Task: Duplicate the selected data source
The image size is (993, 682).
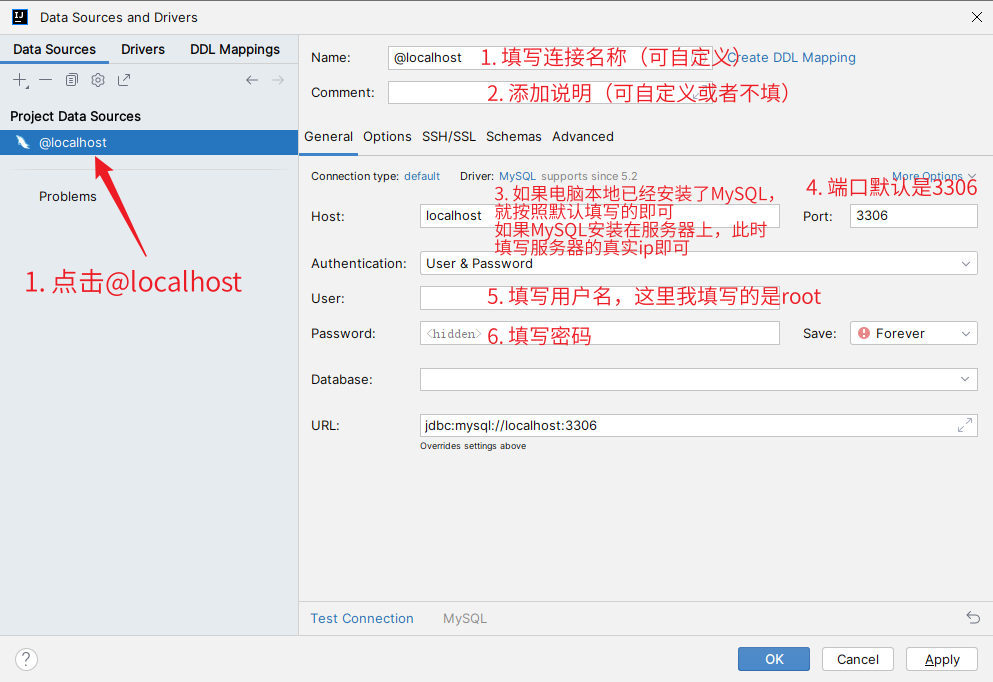Action: click(x=72, y=80)
